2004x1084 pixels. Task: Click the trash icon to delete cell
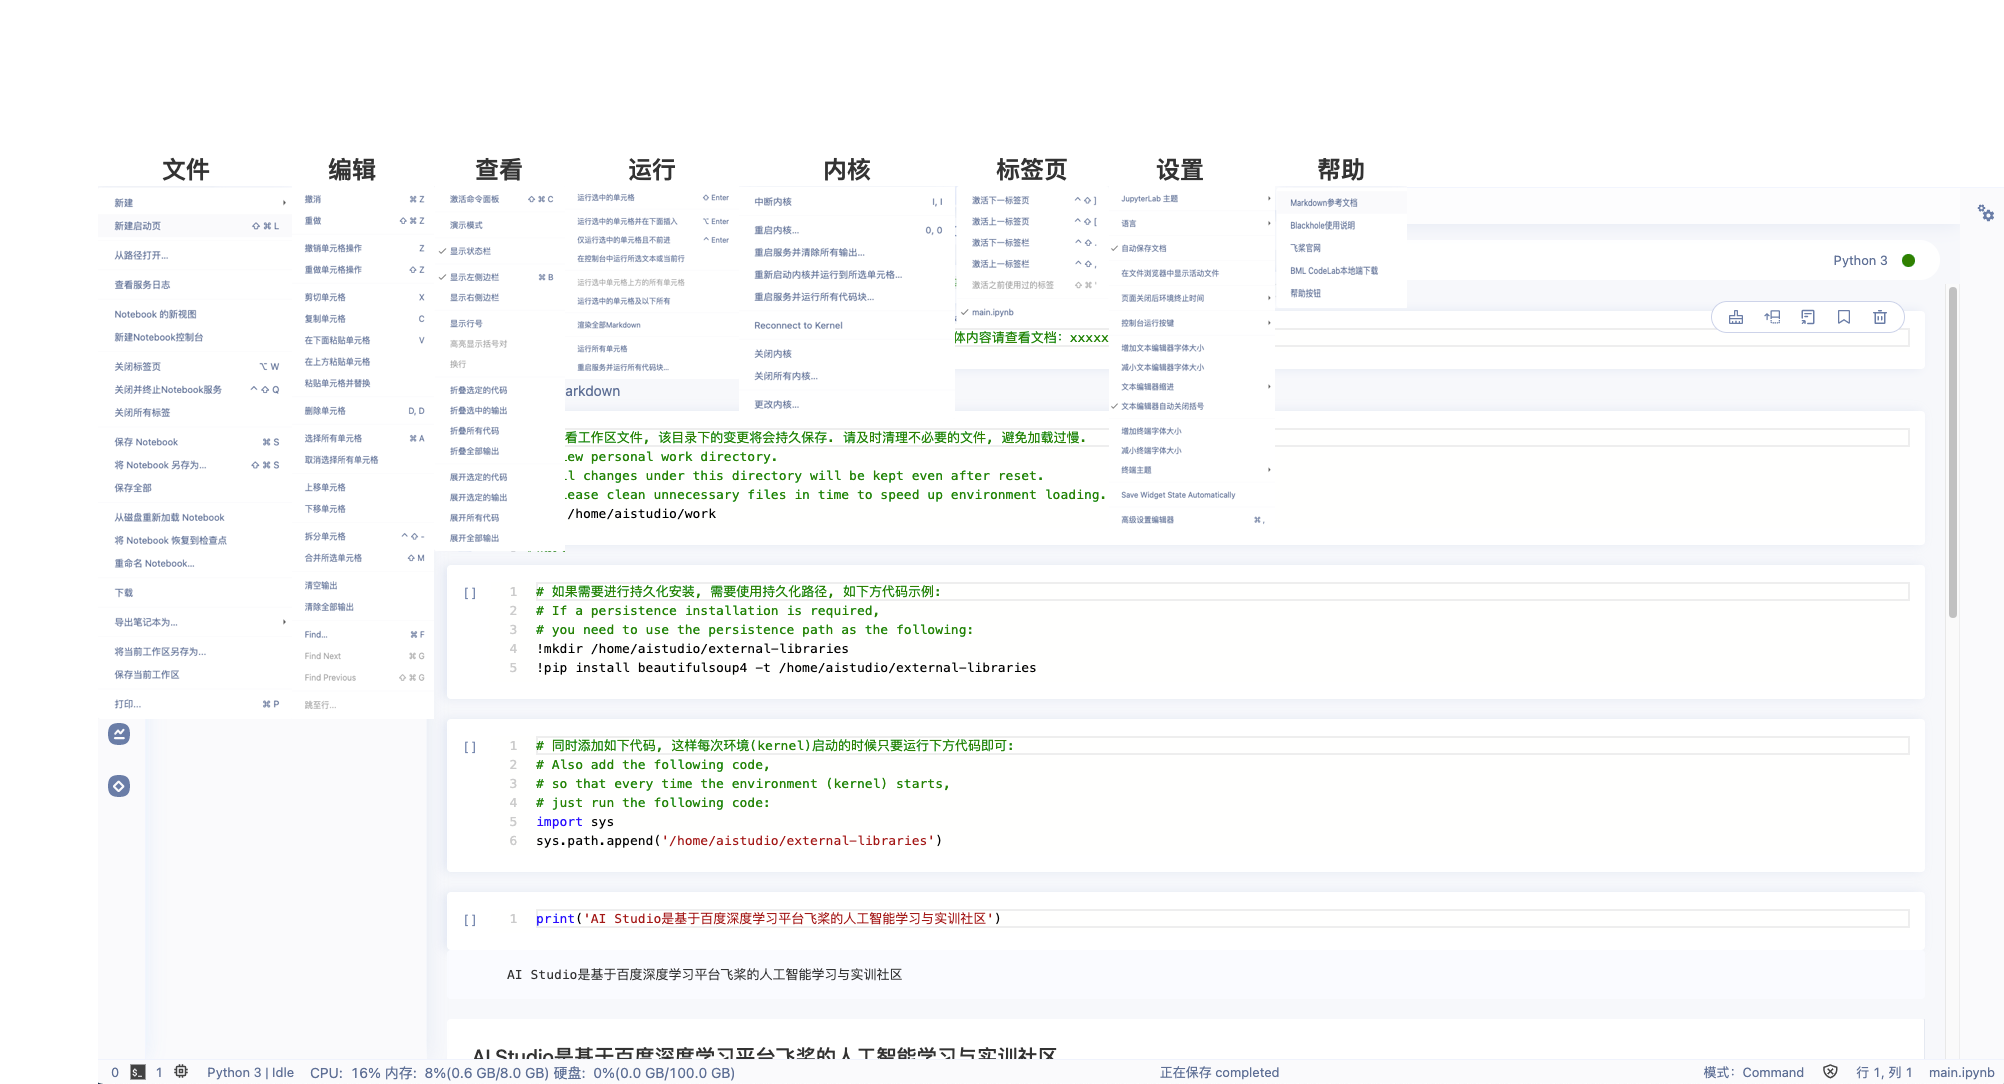click(1880, 317)
